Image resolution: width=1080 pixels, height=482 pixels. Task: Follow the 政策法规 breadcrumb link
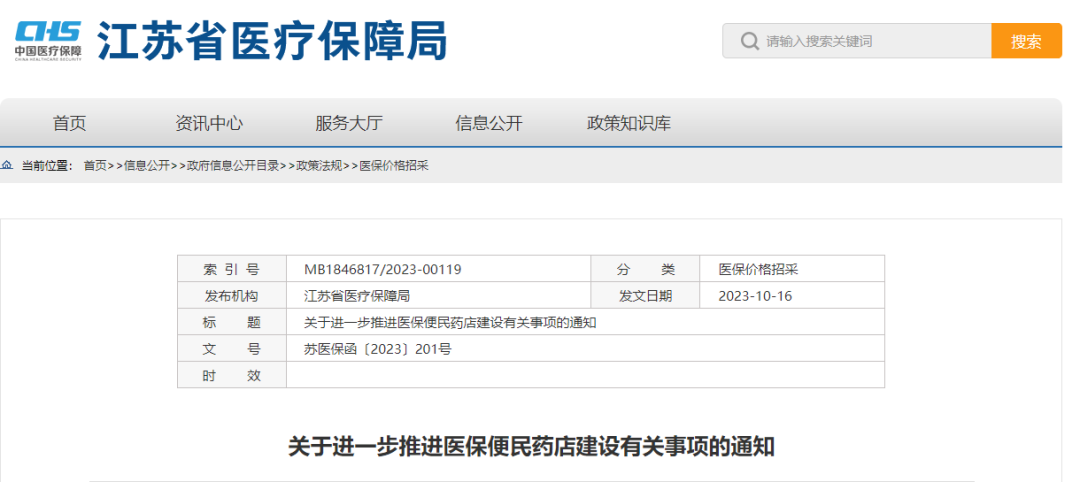pyautogui.click(x=320, y=165)
